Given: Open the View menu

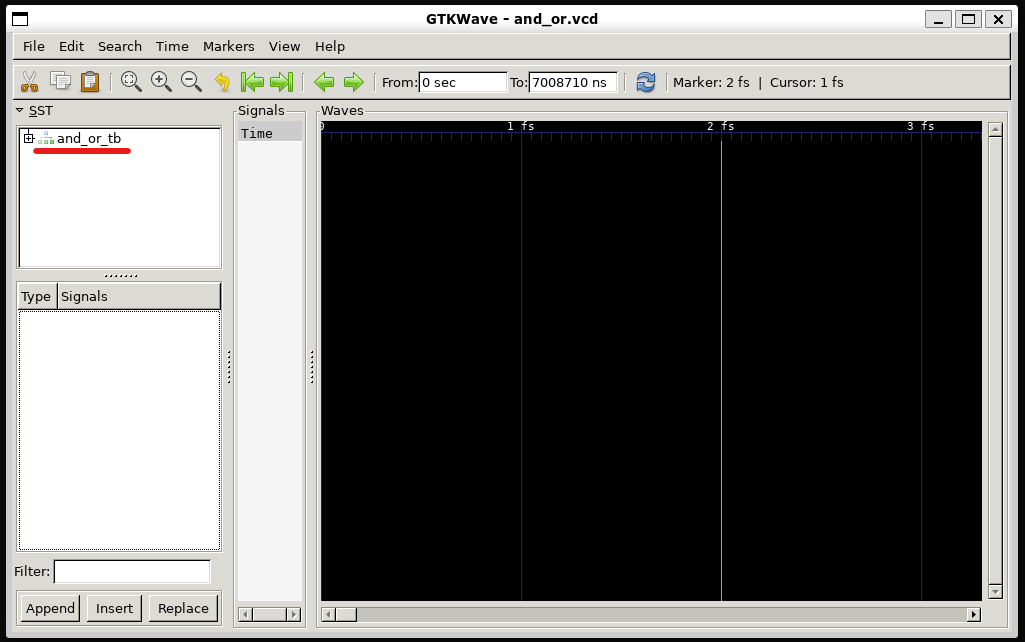Looking at the screenshot, I should [284, 46].
